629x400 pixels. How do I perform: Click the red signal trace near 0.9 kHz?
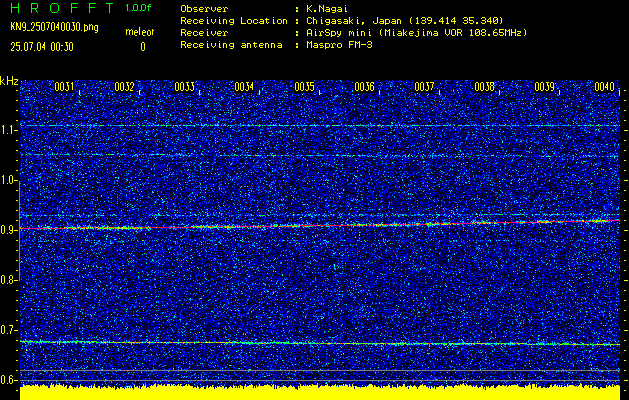tap(320, 225)
